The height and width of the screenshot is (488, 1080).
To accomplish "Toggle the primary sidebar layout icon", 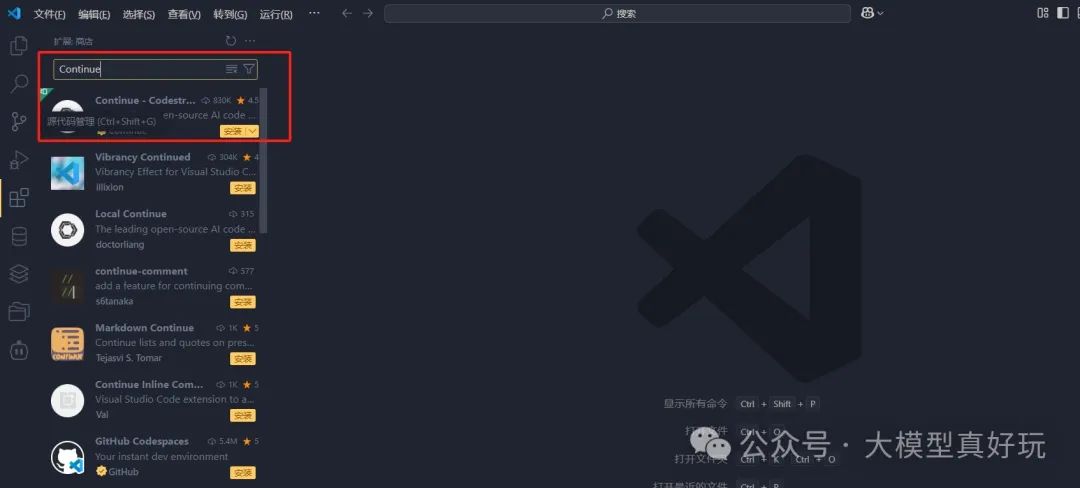I will click(1063, 13).
